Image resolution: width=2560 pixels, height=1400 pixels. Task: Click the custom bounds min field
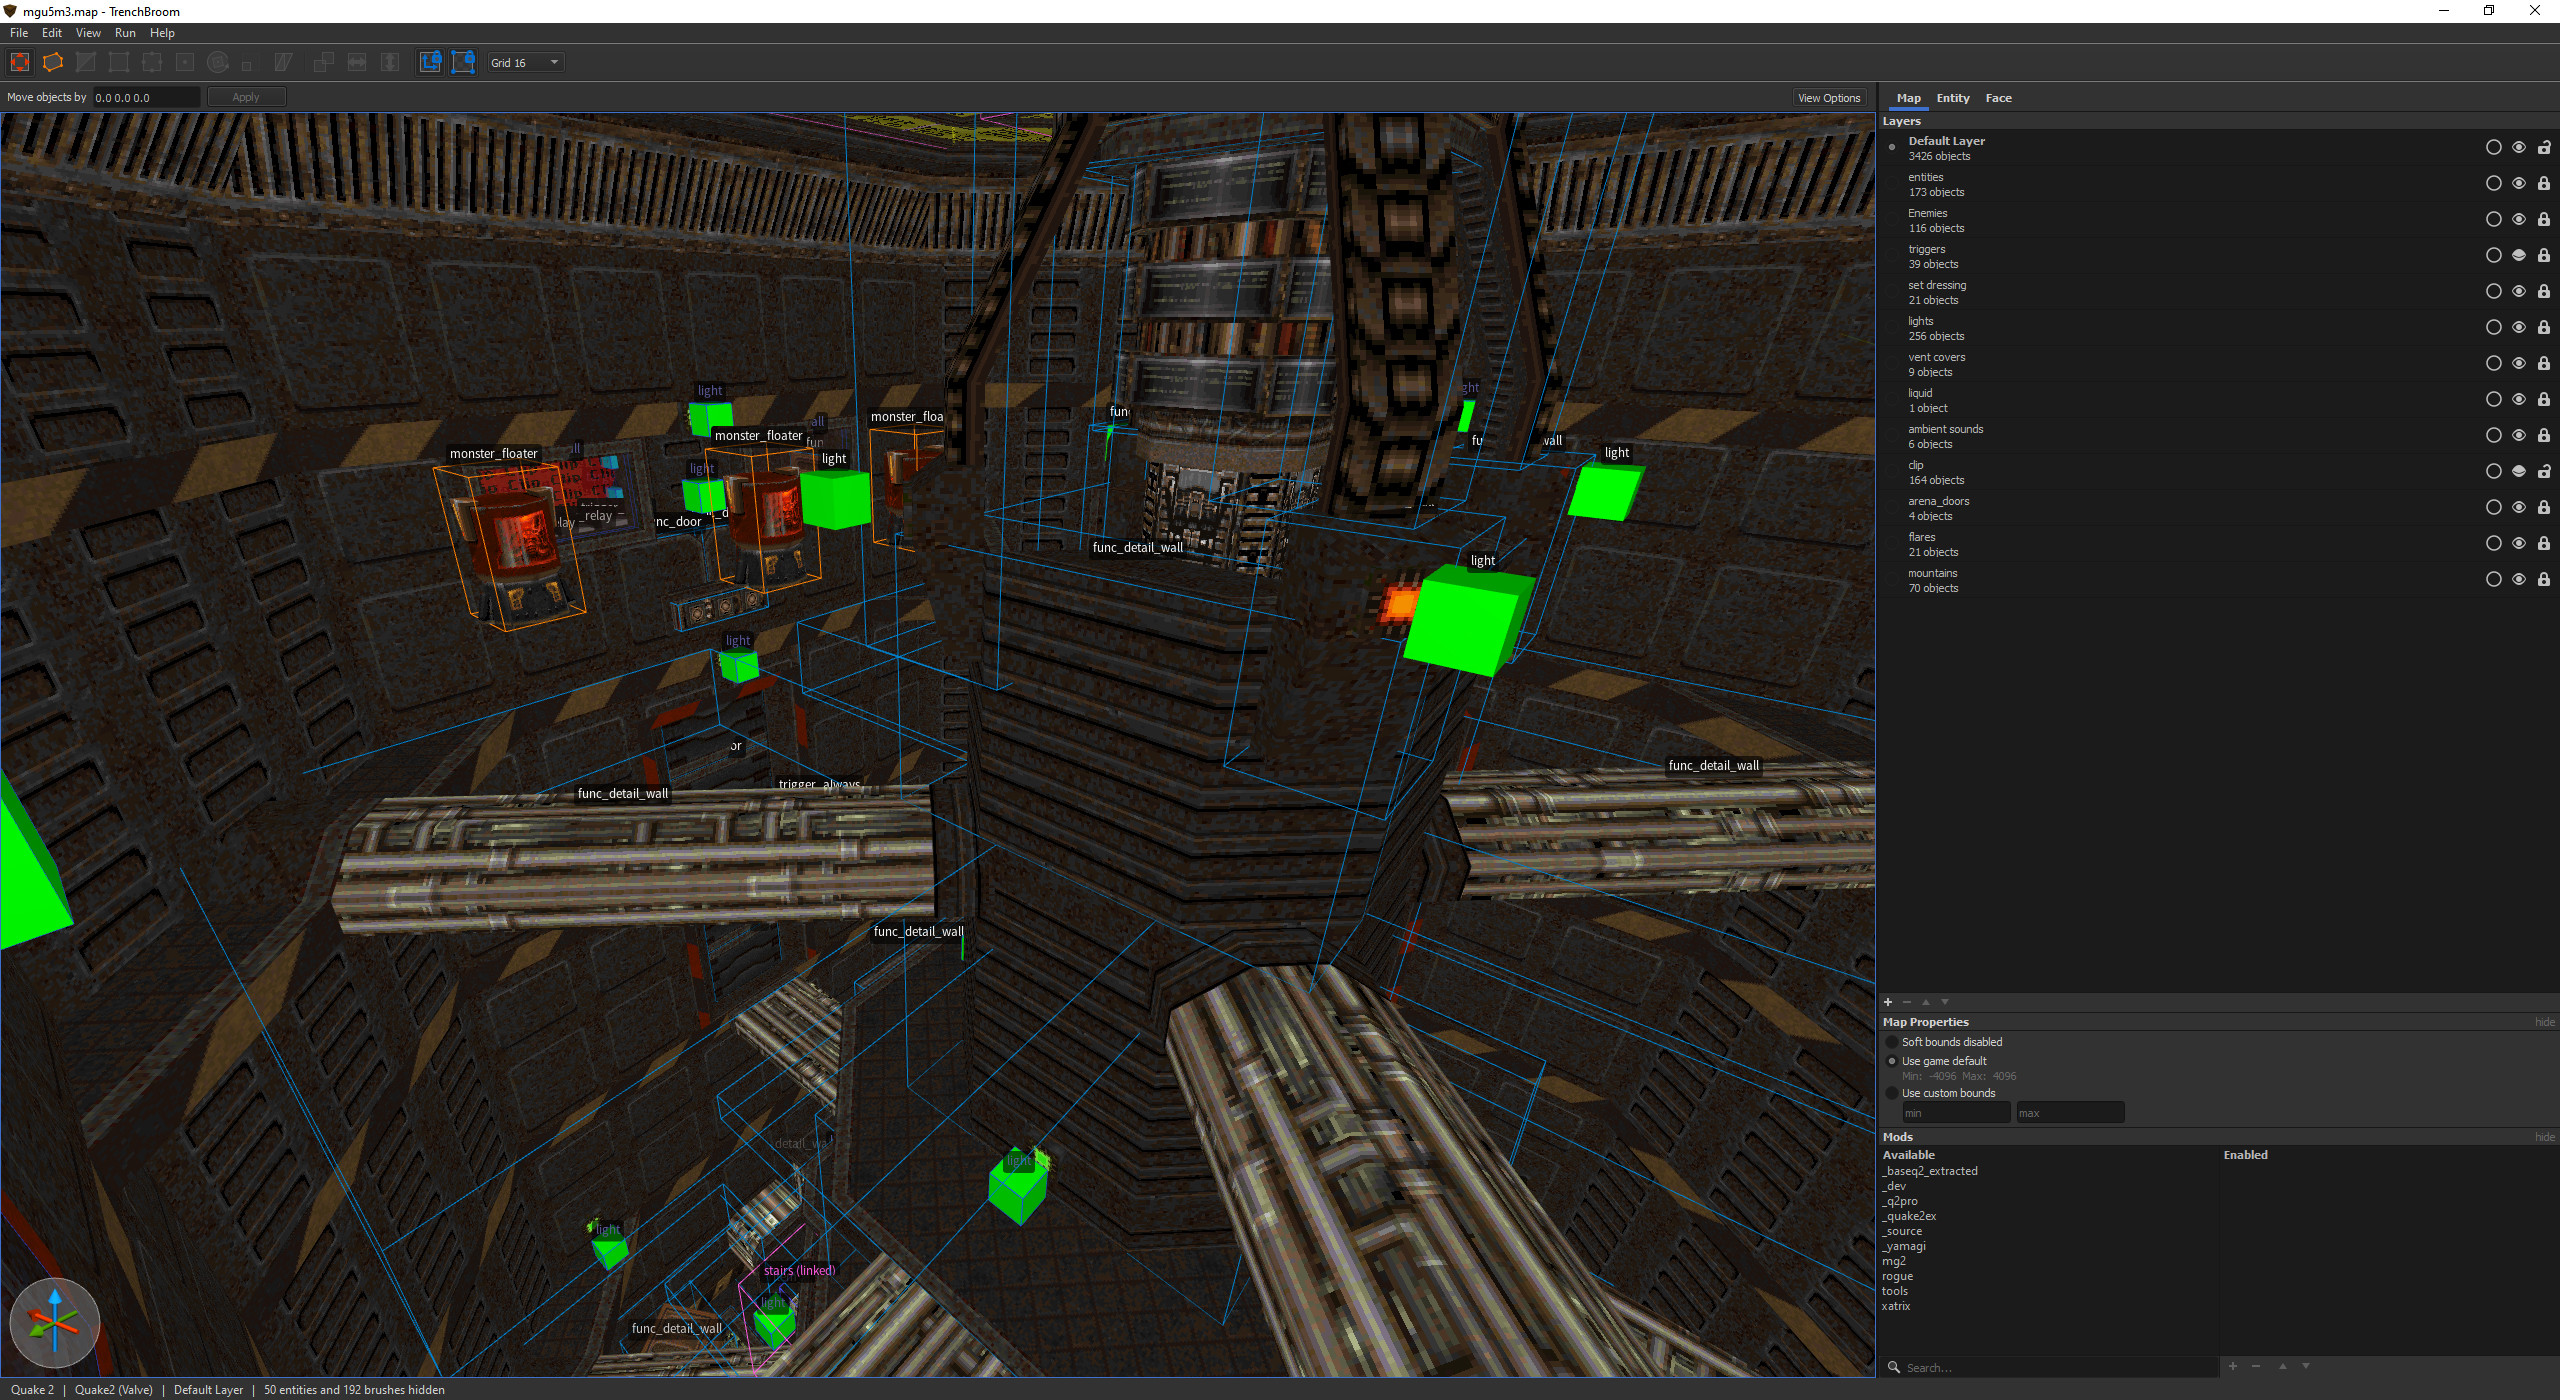[x=1956, y=1113]
